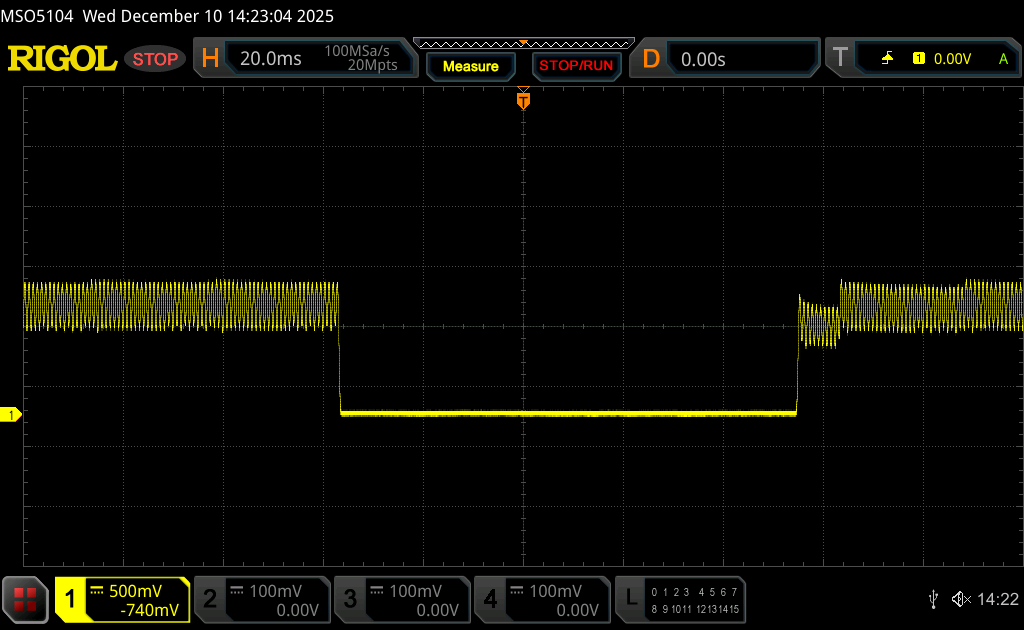Viewport: 1024px width, 630px height.
Task: Click the rising edge trigger type icon
Action: 887,59
